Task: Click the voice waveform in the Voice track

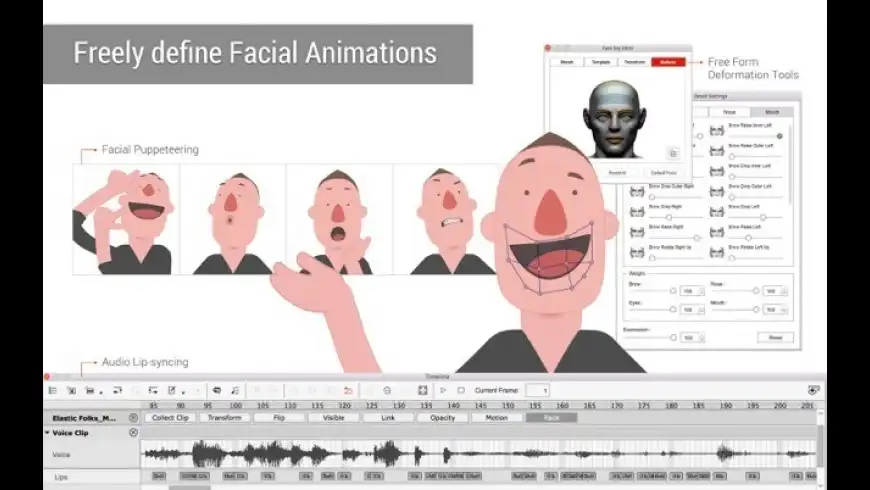Action: click(x=480, y=454)
